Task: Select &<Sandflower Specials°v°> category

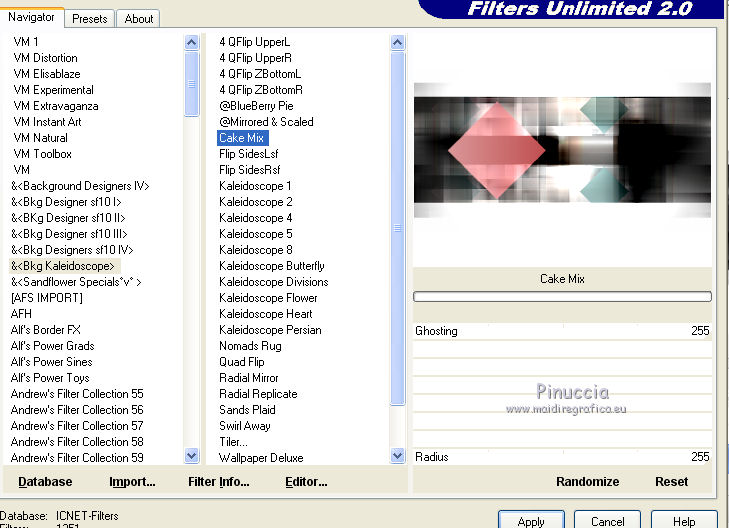Action: point(76,282)
